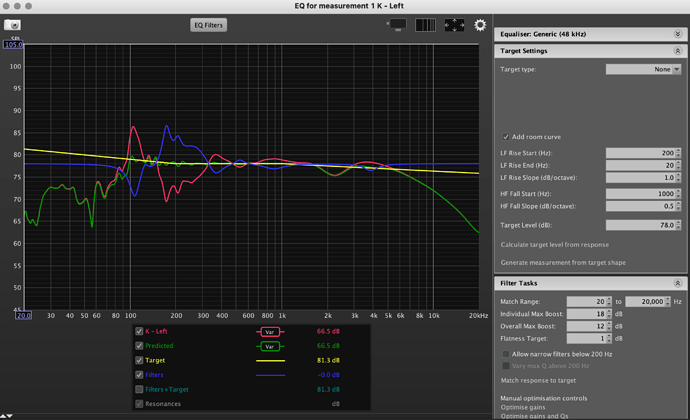
Task: Enable Allow narrow filters below 200 Hz
Action: [x=506, y=354]
